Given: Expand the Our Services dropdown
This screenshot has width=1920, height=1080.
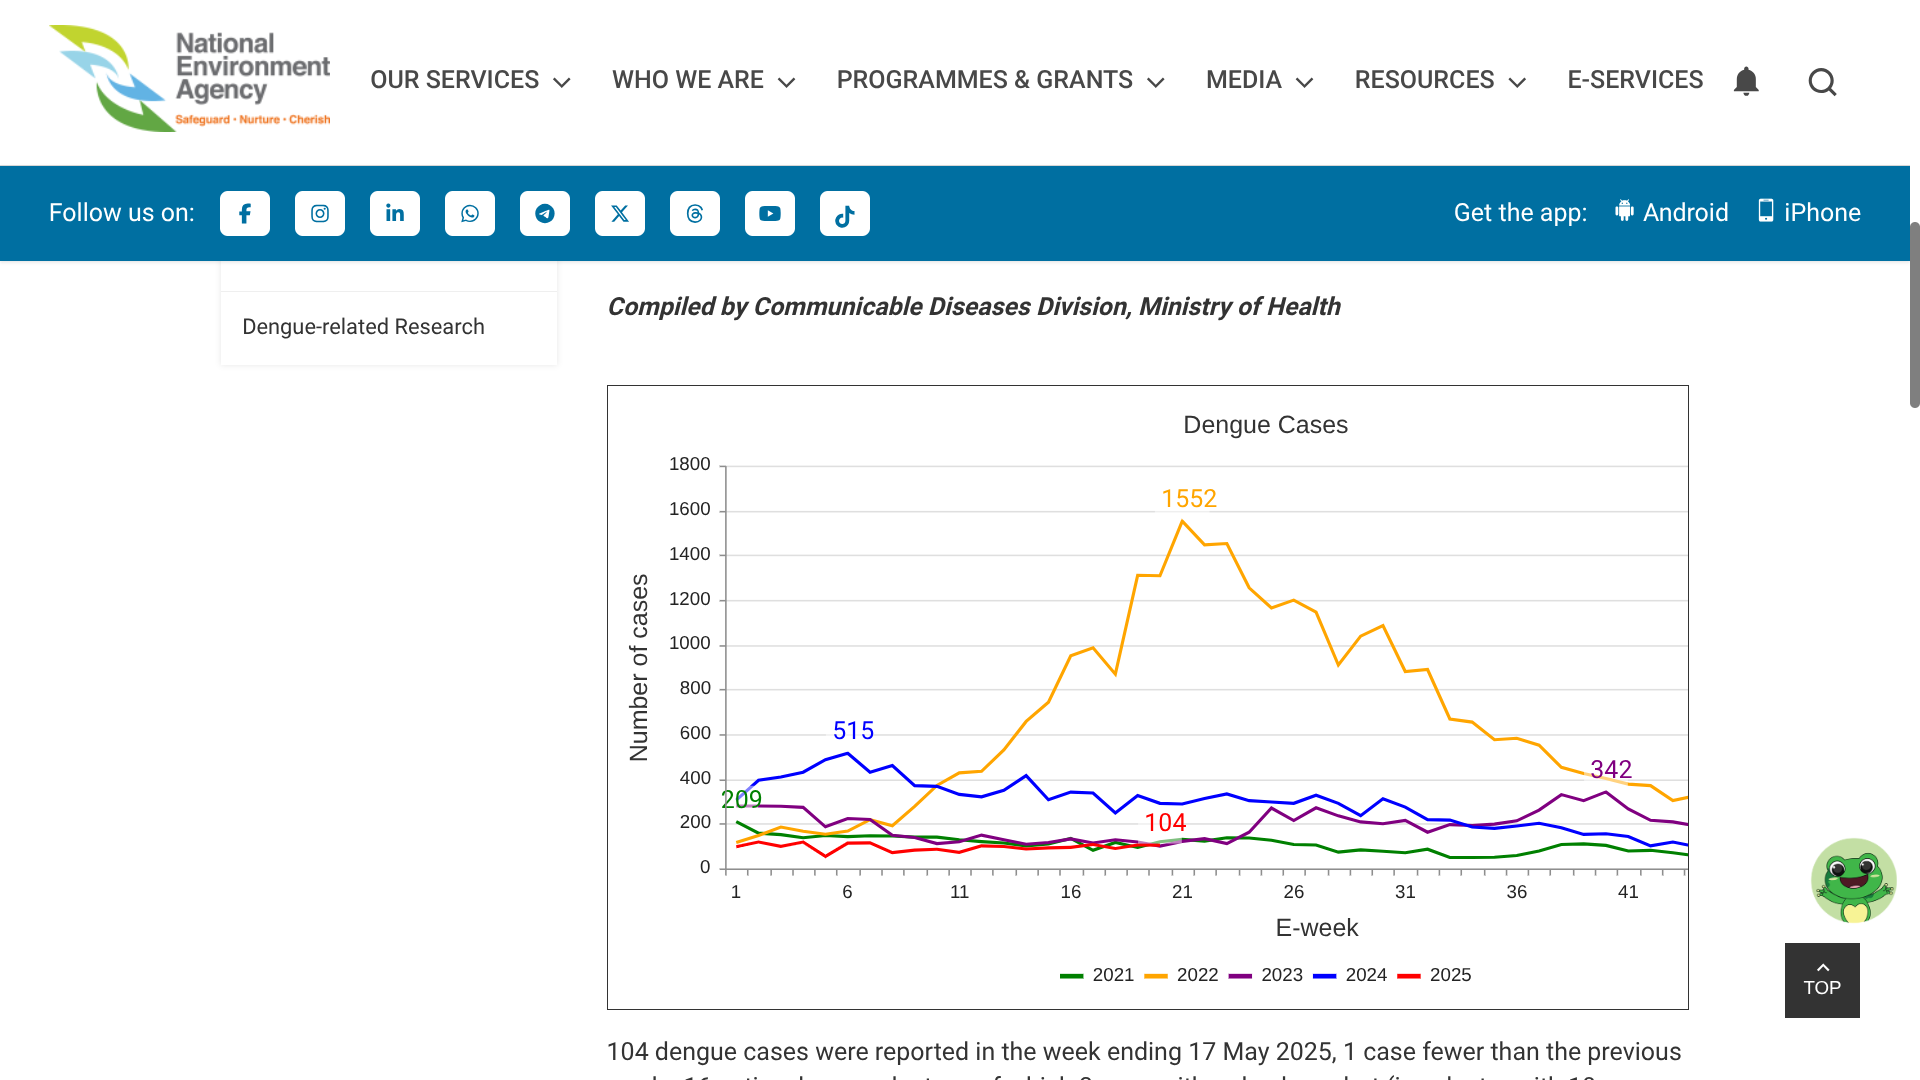Looking at the screenshot, I should coord(470,80).
